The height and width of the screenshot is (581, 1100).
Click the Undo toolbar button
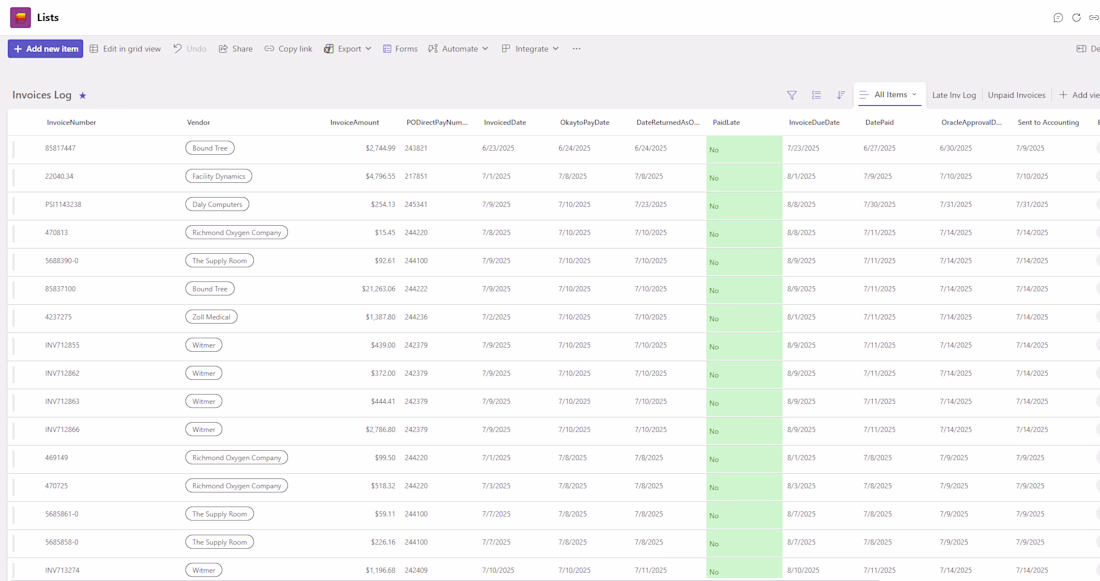click(x=189, y=49)
